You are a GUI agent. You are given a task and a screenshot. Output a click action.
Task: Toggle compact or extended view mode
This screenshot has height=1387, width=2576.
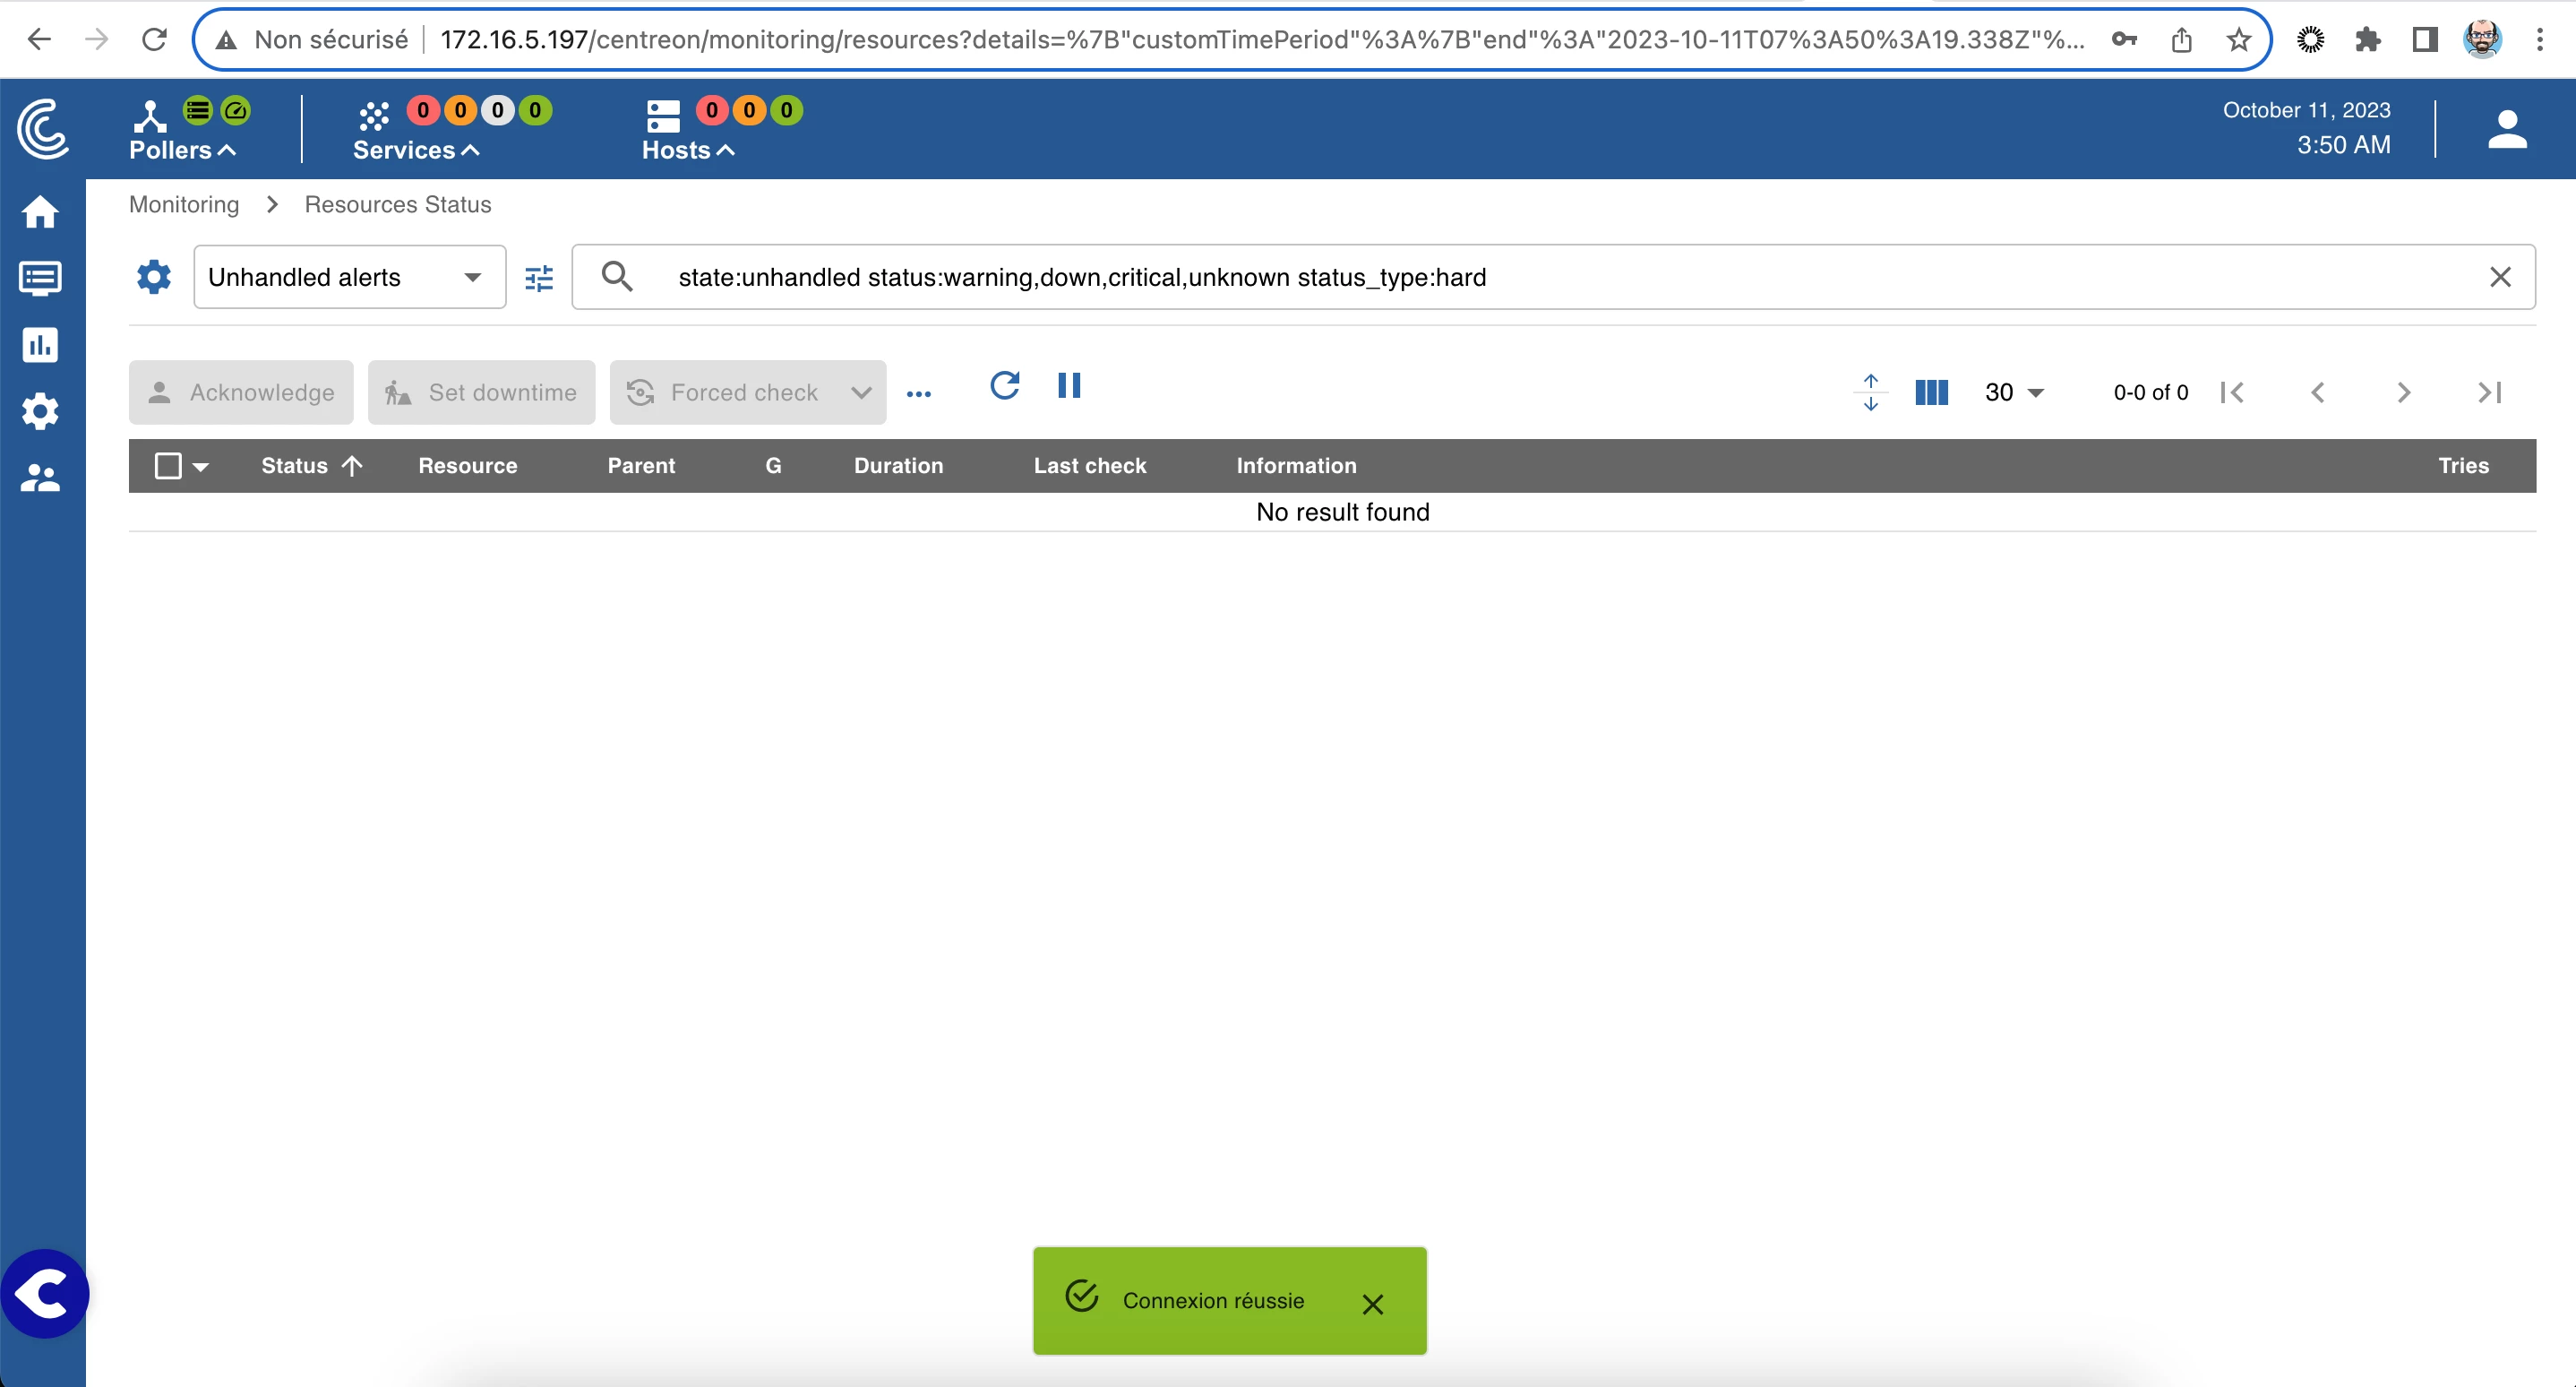click(x=1870, y=392)
